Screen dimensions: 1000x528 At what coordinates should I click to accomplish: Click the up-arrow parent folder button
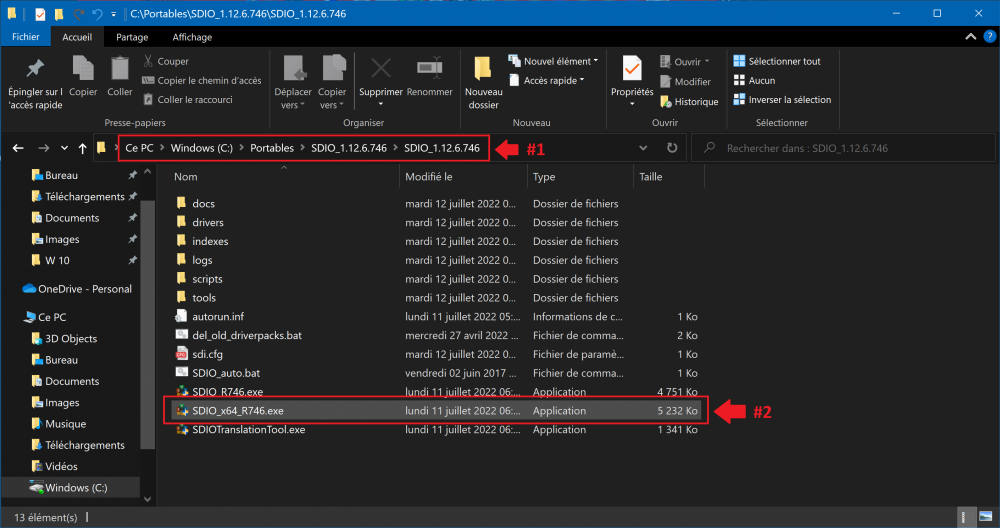tap(82, 148)
